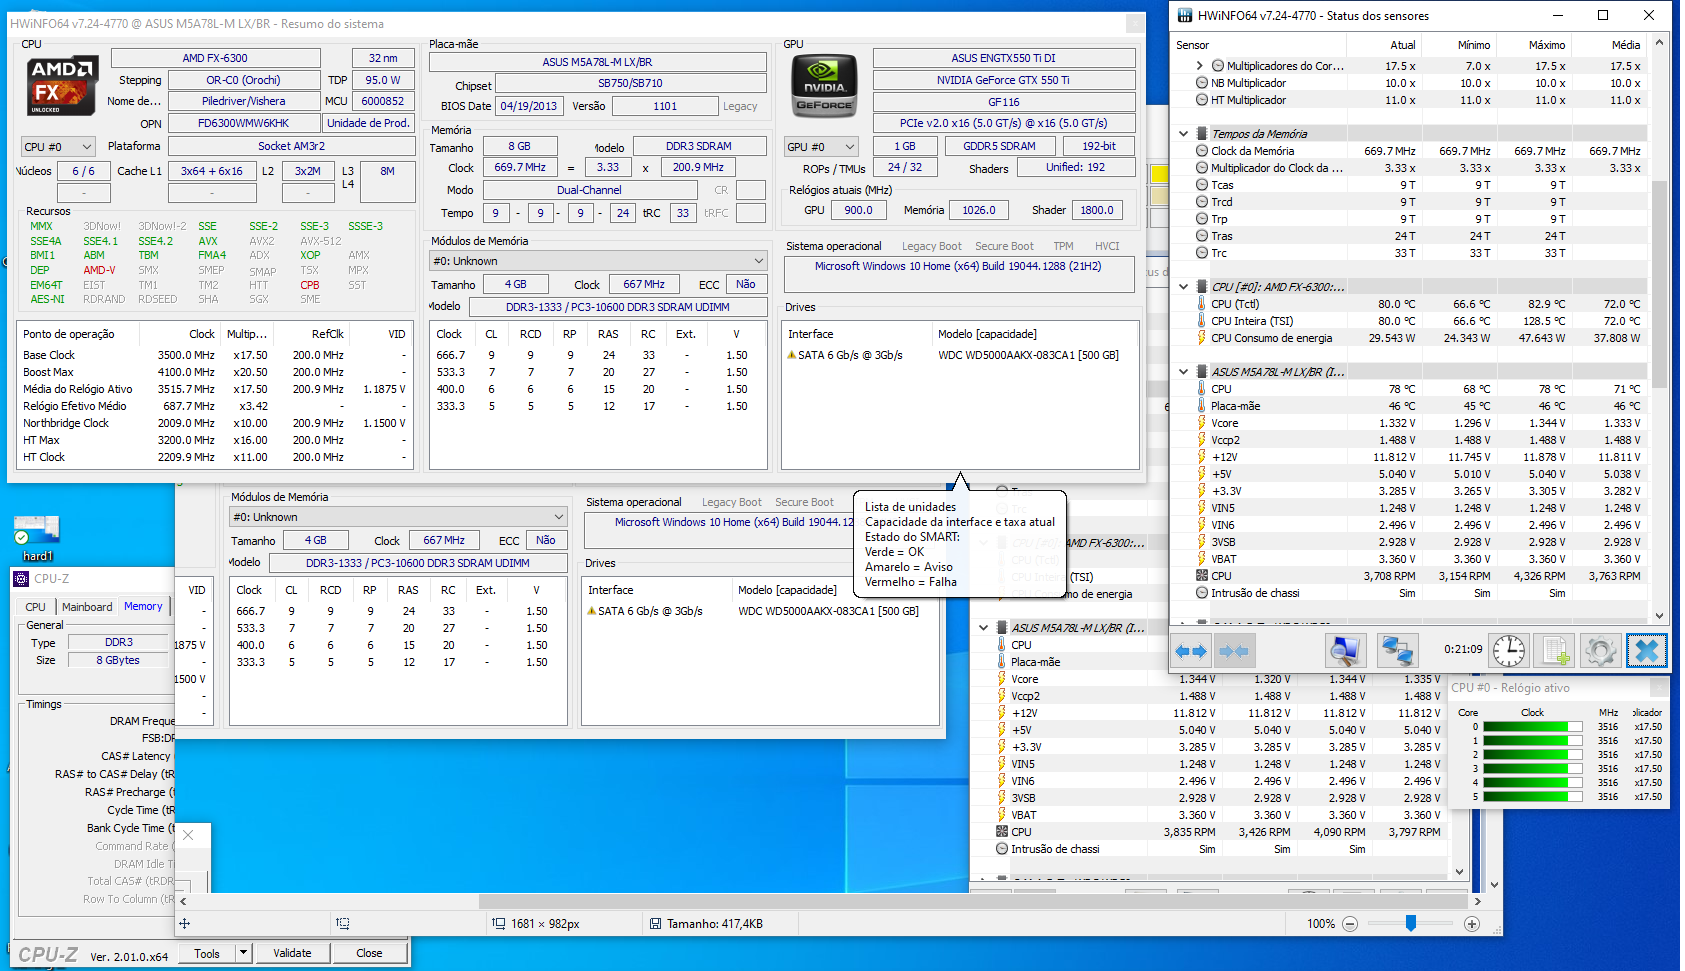Click the Mínimo column header
The height and width of the screenshot is (971, 1685).
(x=1458, y=45)
